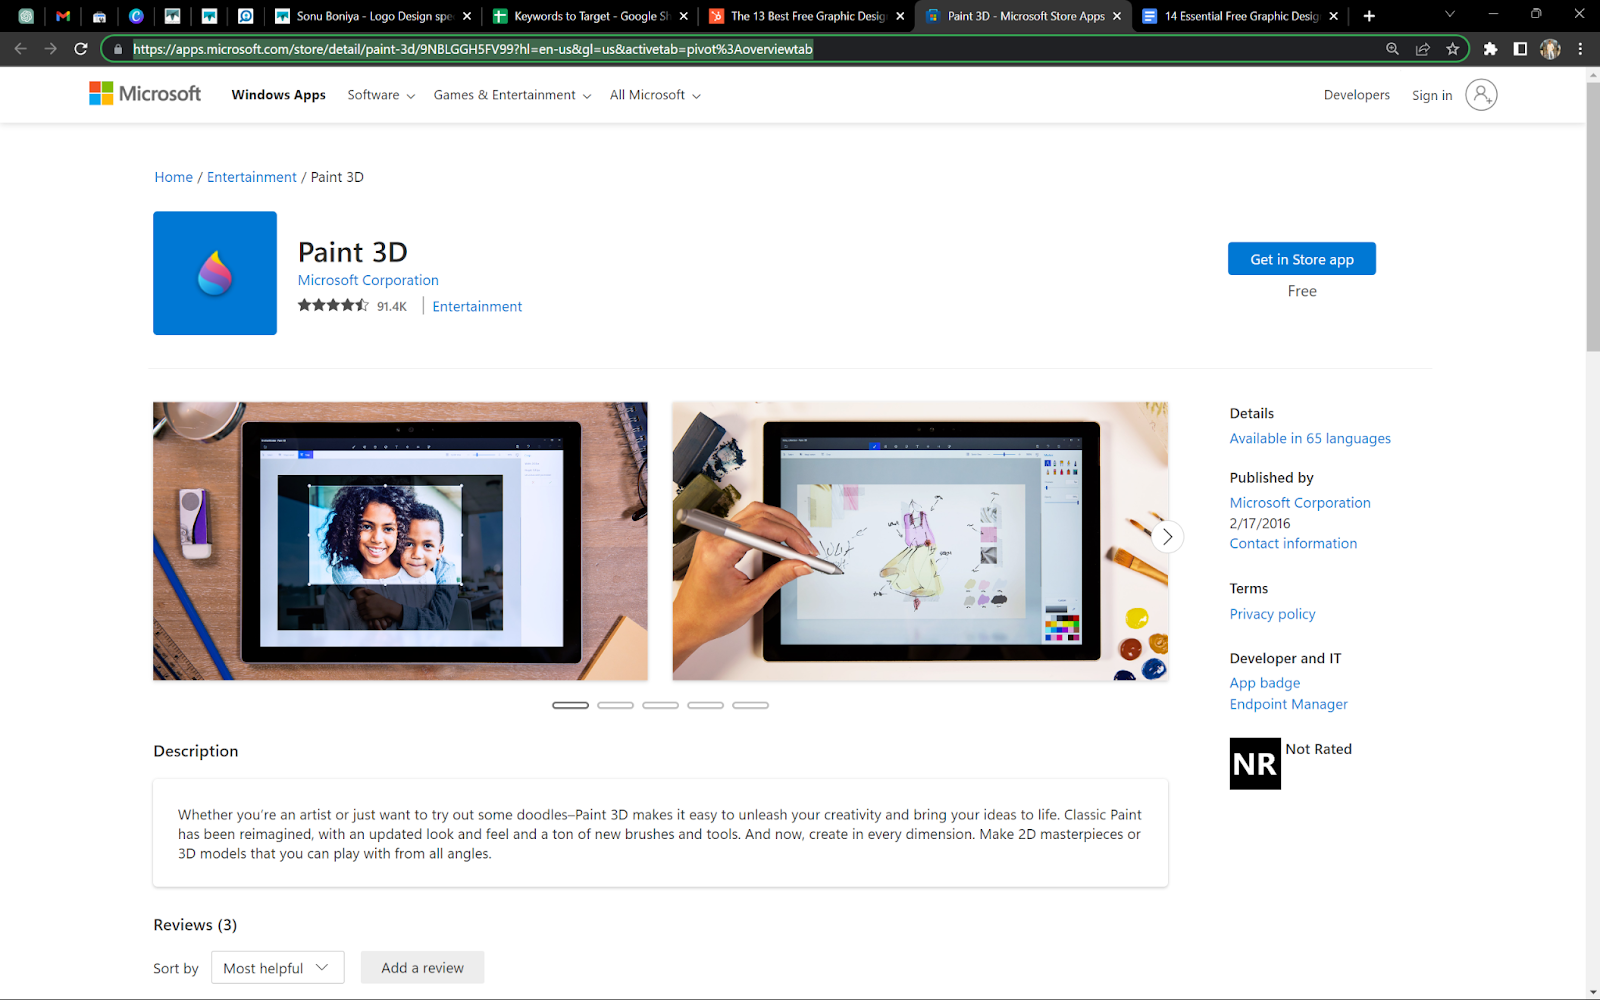This screenshot has height=1000, width=1600.
Task: Toggle the browser side panel
Action: pyautogui.click(x=1520, y=49)
